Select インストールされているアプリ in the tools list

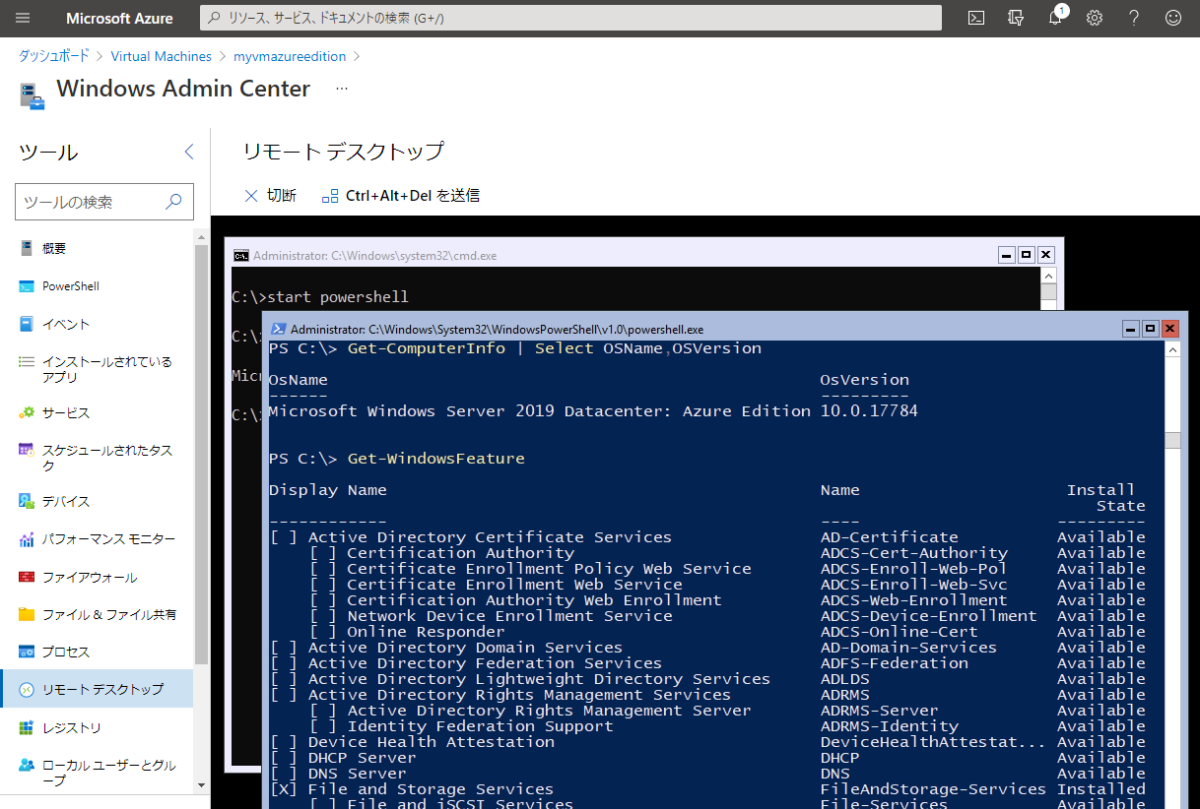pyautogui.click(x=102, y=369)
